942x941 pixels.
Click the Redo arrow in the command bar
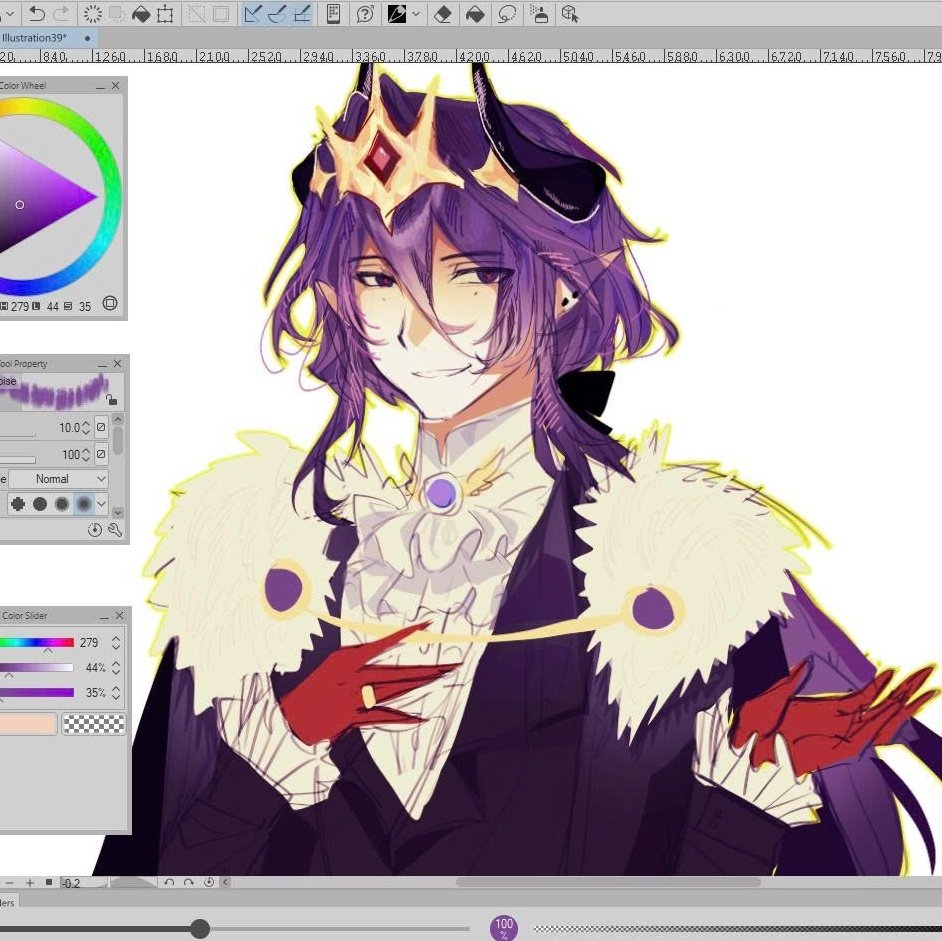click(61, 14)
